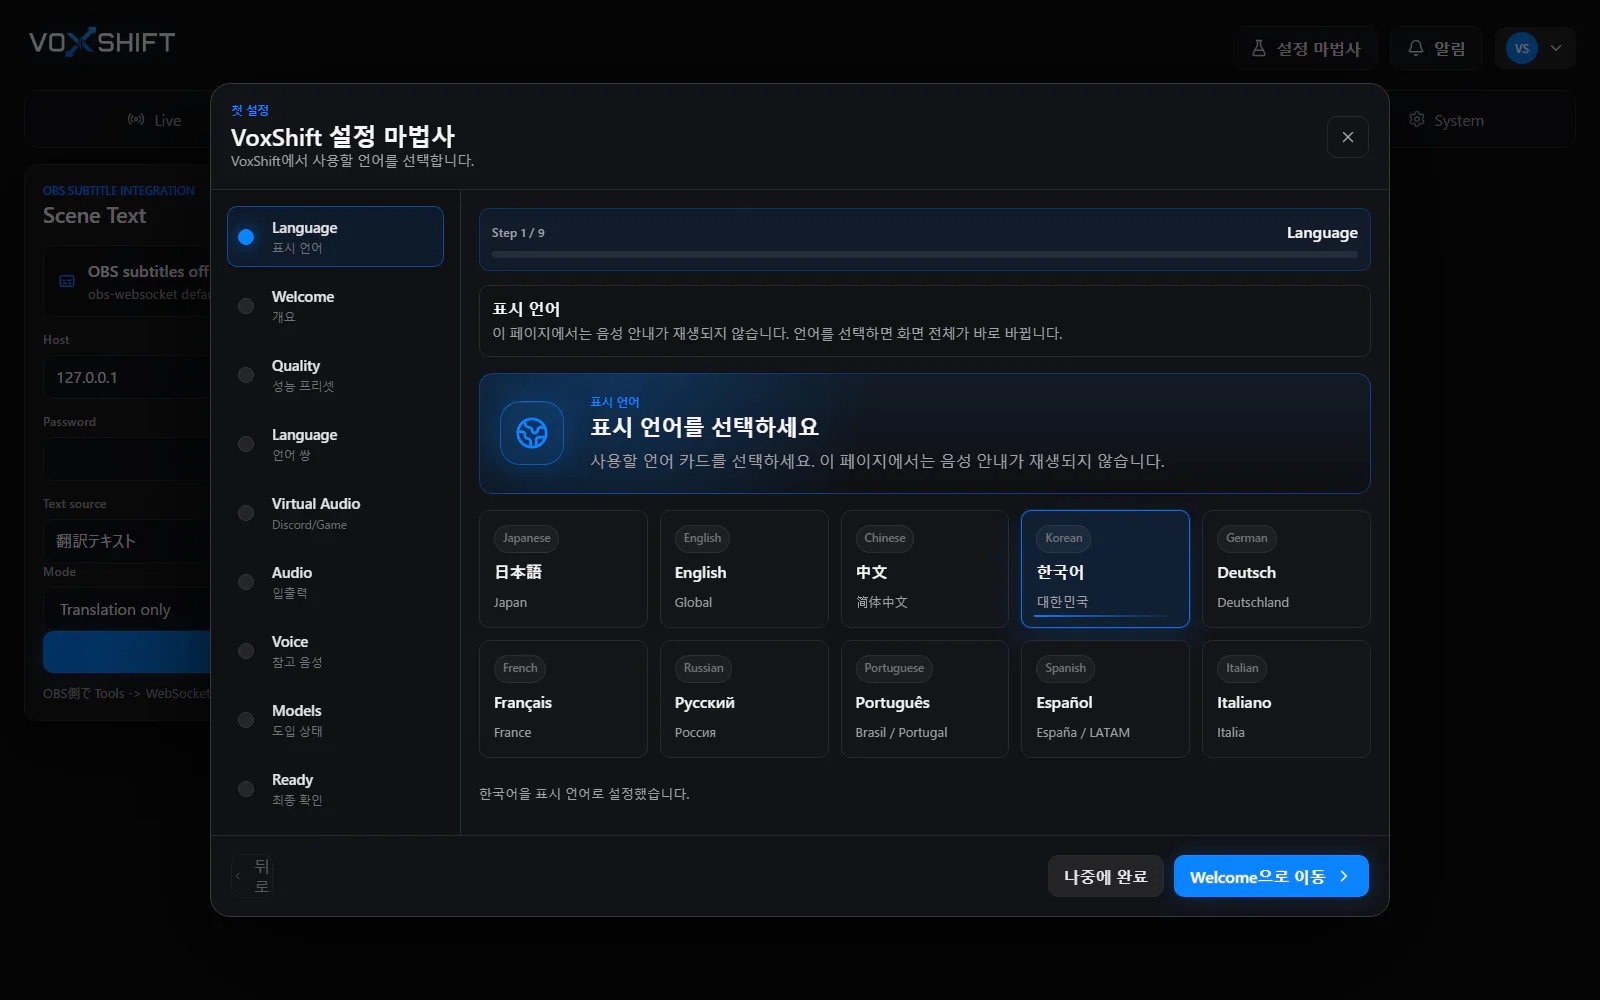Select the Welcome step in sidebar
The width and height of the screenshot is (1600, 1000).
click(335, 306)
